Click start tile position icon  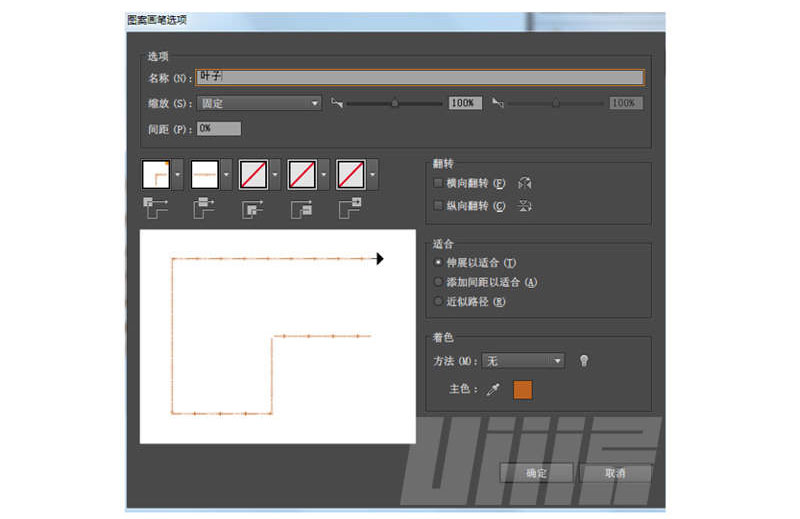pyautogui.click(x=302, y=209)
